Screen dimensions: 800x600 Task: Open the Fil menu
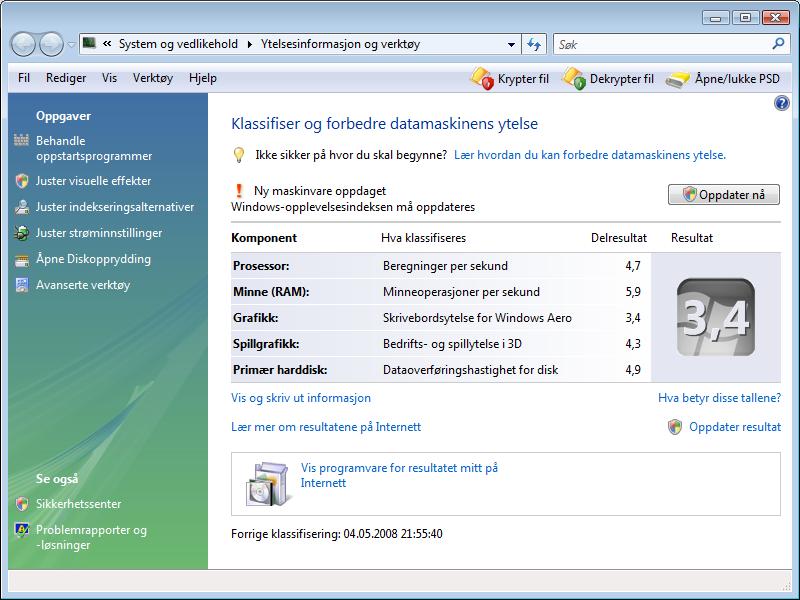pos(24,78)
